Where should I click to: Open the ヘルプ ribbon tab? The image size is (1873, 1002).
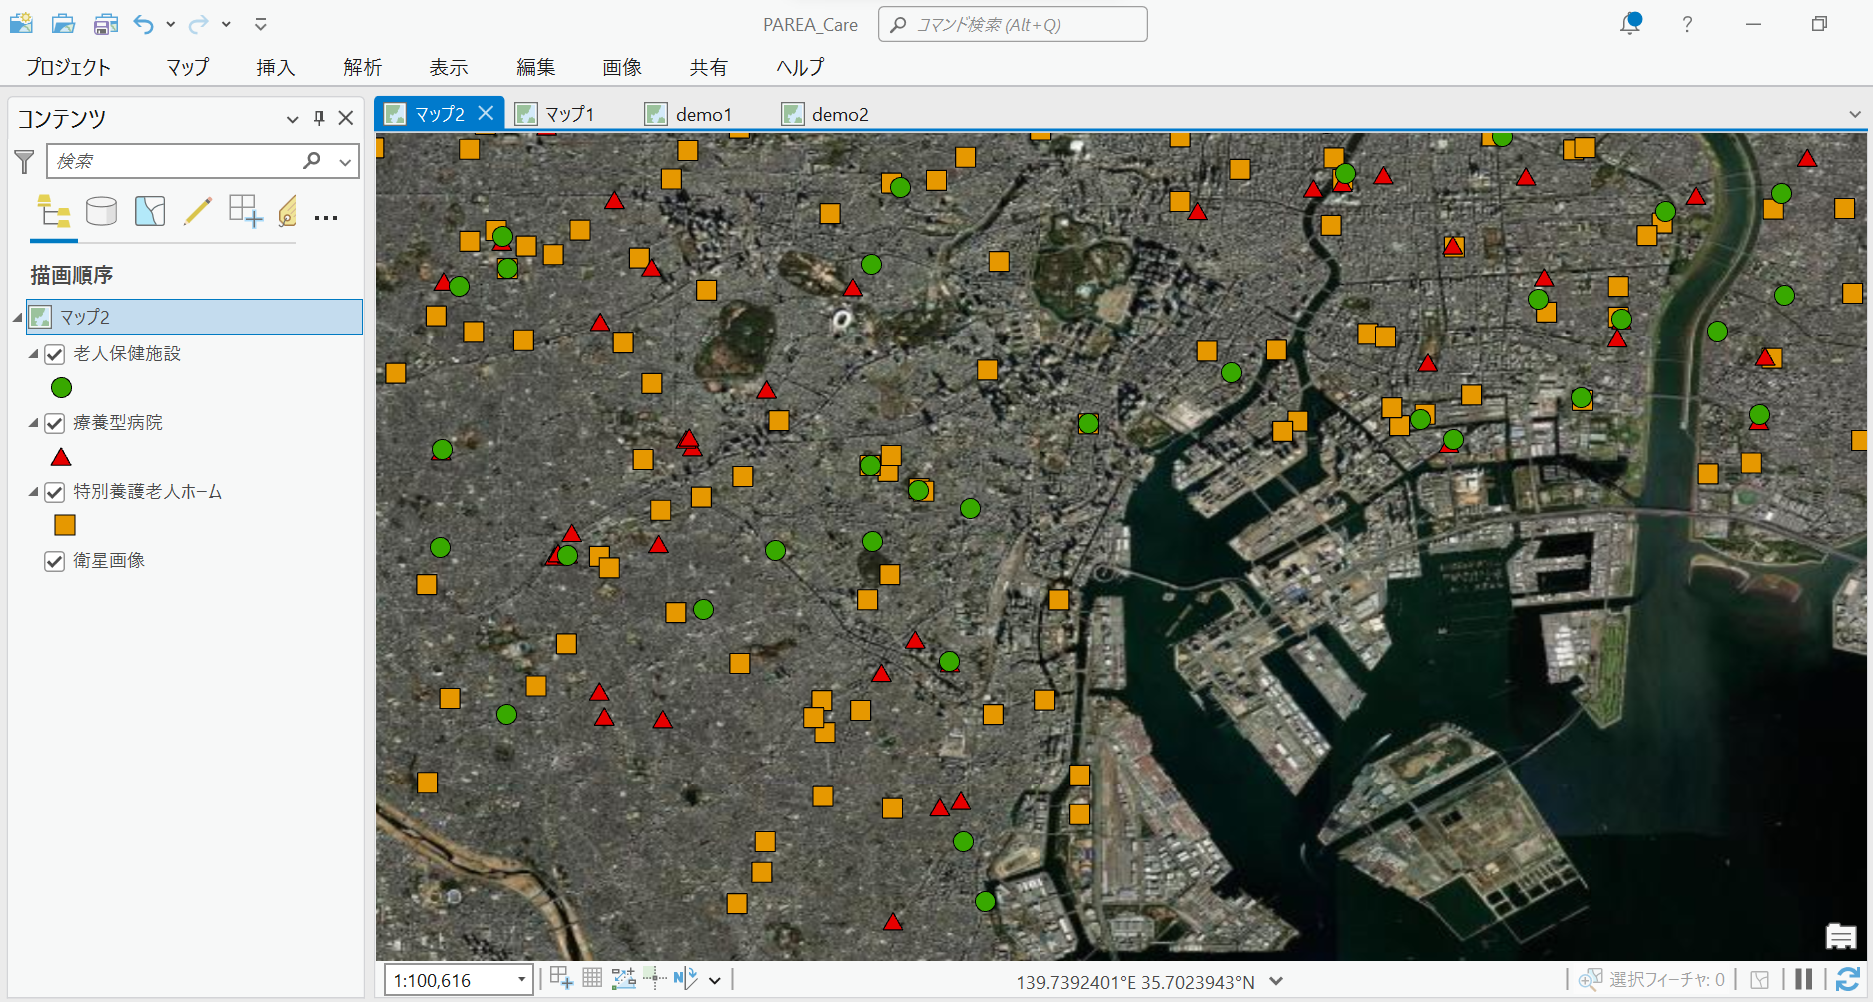[801, 67]
